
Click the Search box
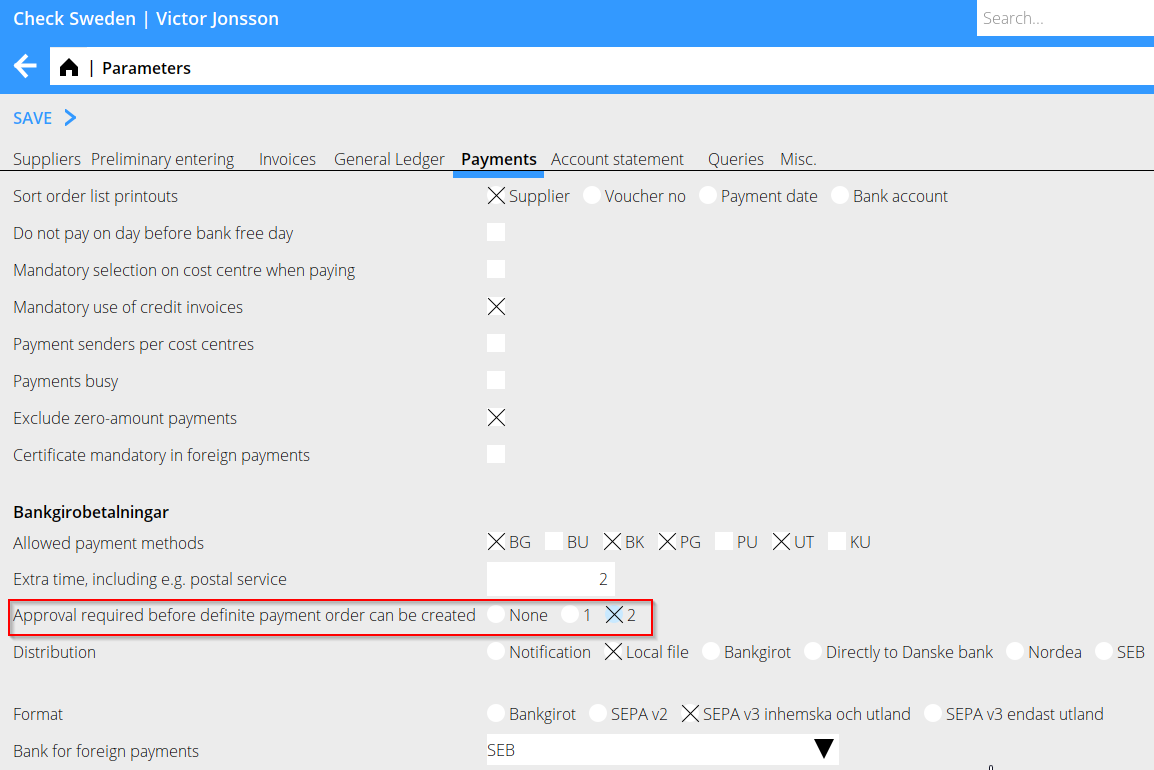tap(1064, 18)
